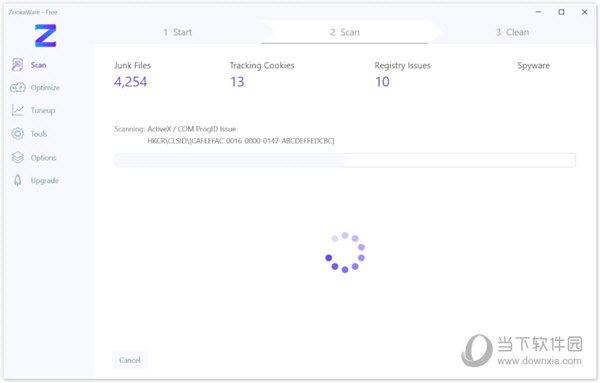Click the ZookaWare - Free window title
Viewport: 600px width, 383px height.
pyautogui.click(x=33, y=12)
